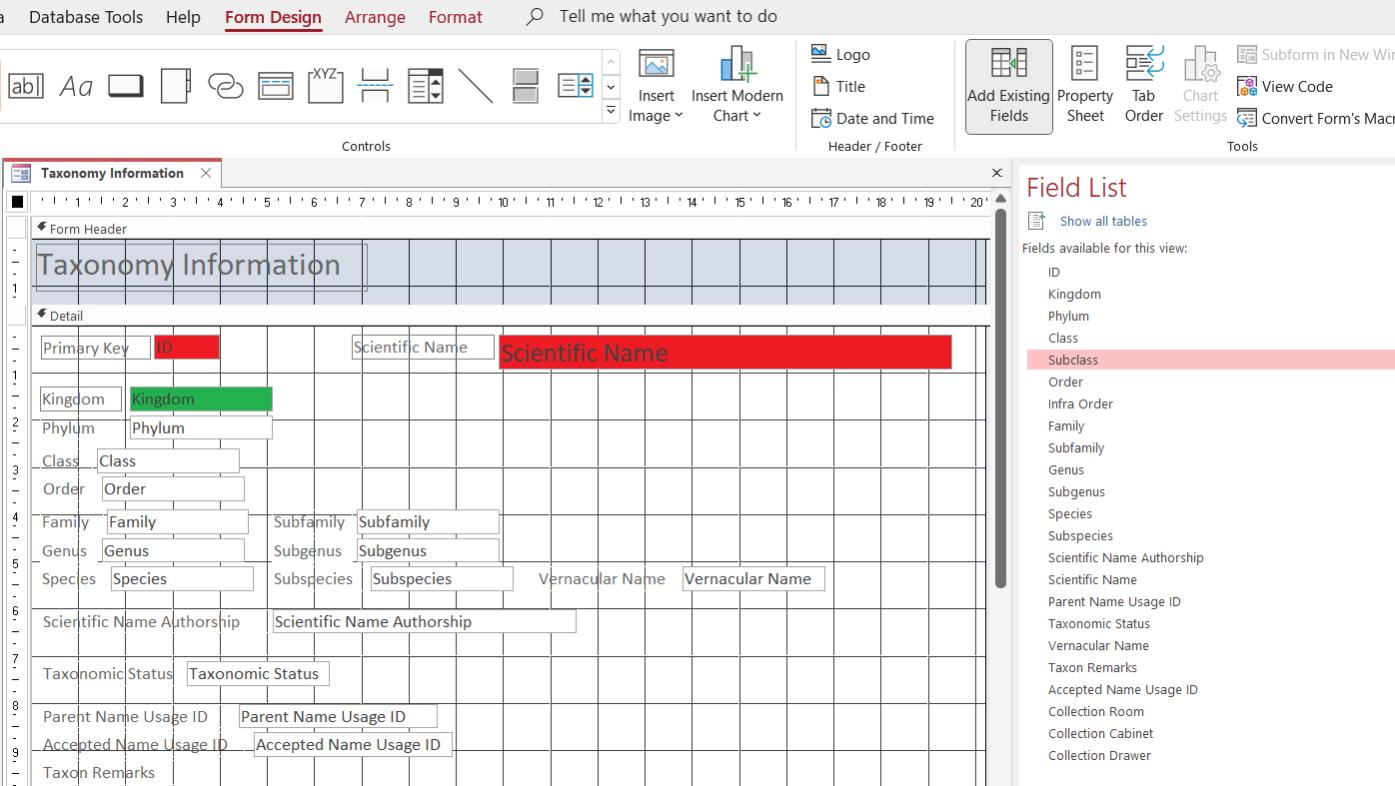
Task: Select the List Box control tool
Action: pyautogui.click(x=575, y=86)
